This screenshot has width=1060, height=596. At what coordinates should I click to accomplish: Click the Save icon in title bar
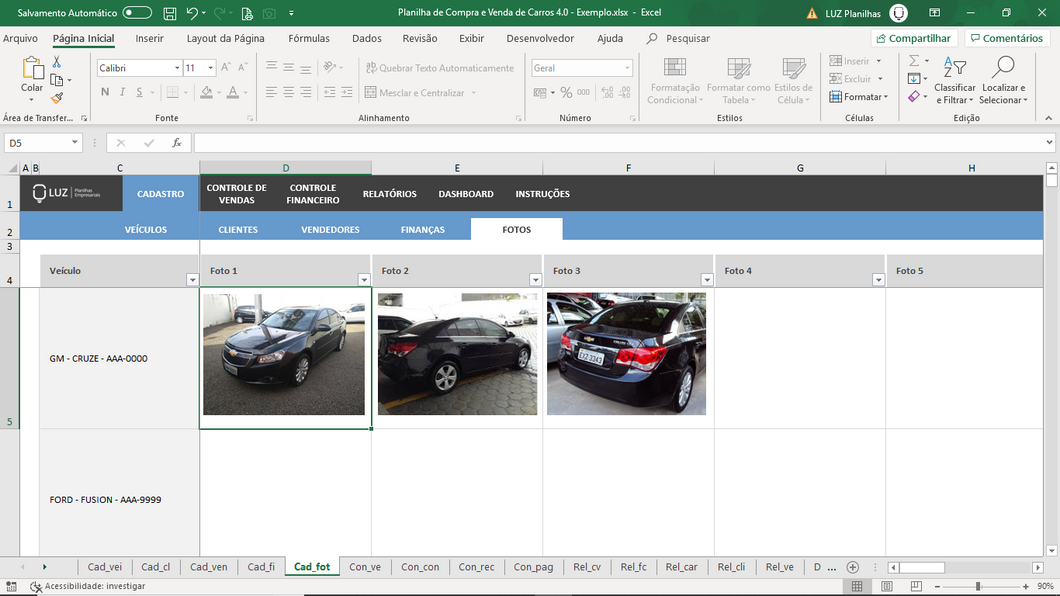click(170, 13)
